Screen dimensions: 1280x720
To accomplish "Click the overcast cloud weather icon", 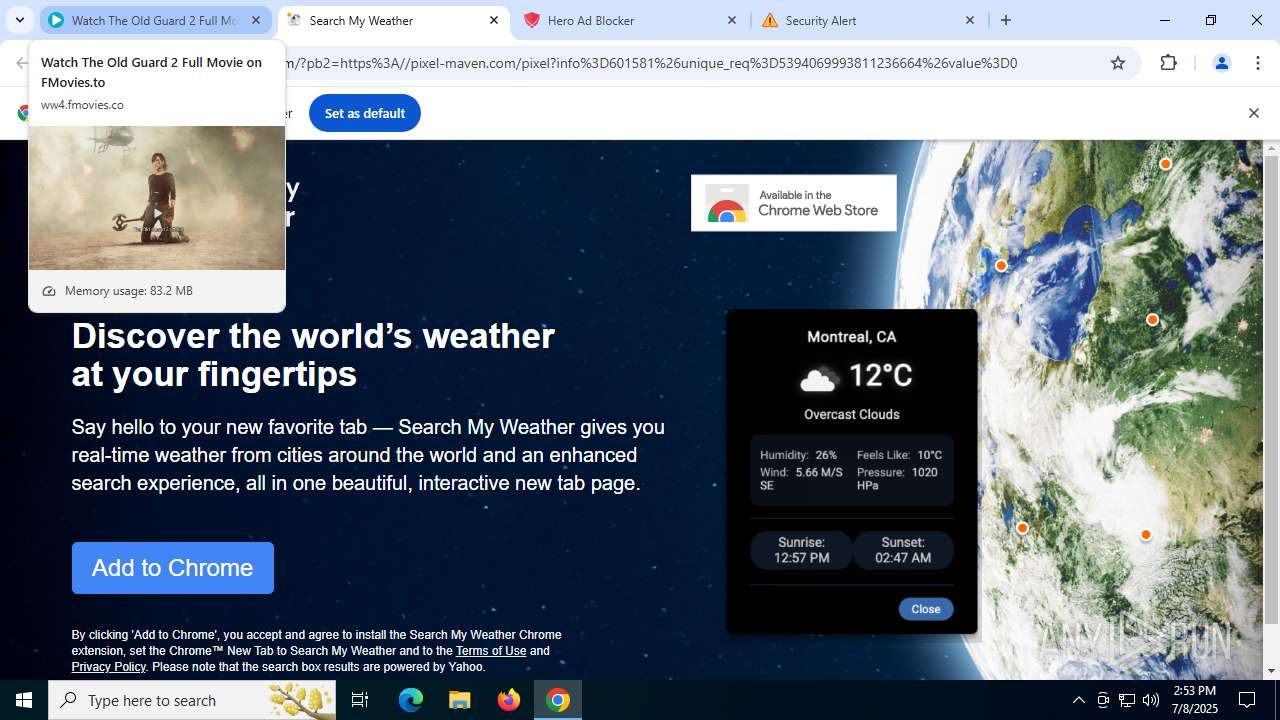I will point(818,378).
